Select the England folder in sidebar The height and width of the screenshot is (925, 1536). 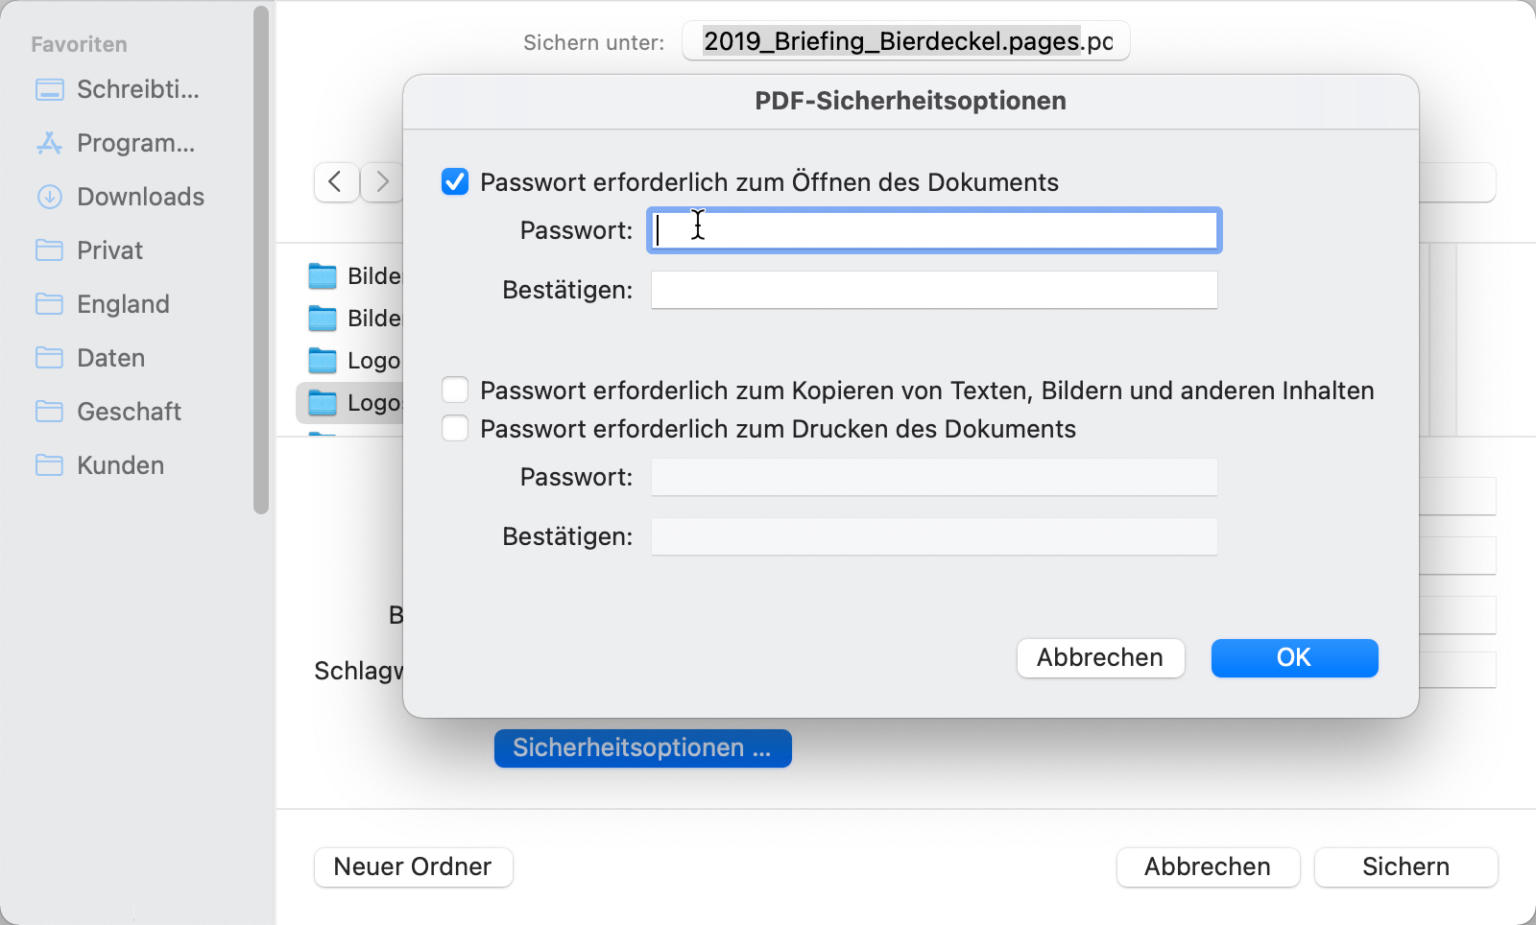coord(103,304)
